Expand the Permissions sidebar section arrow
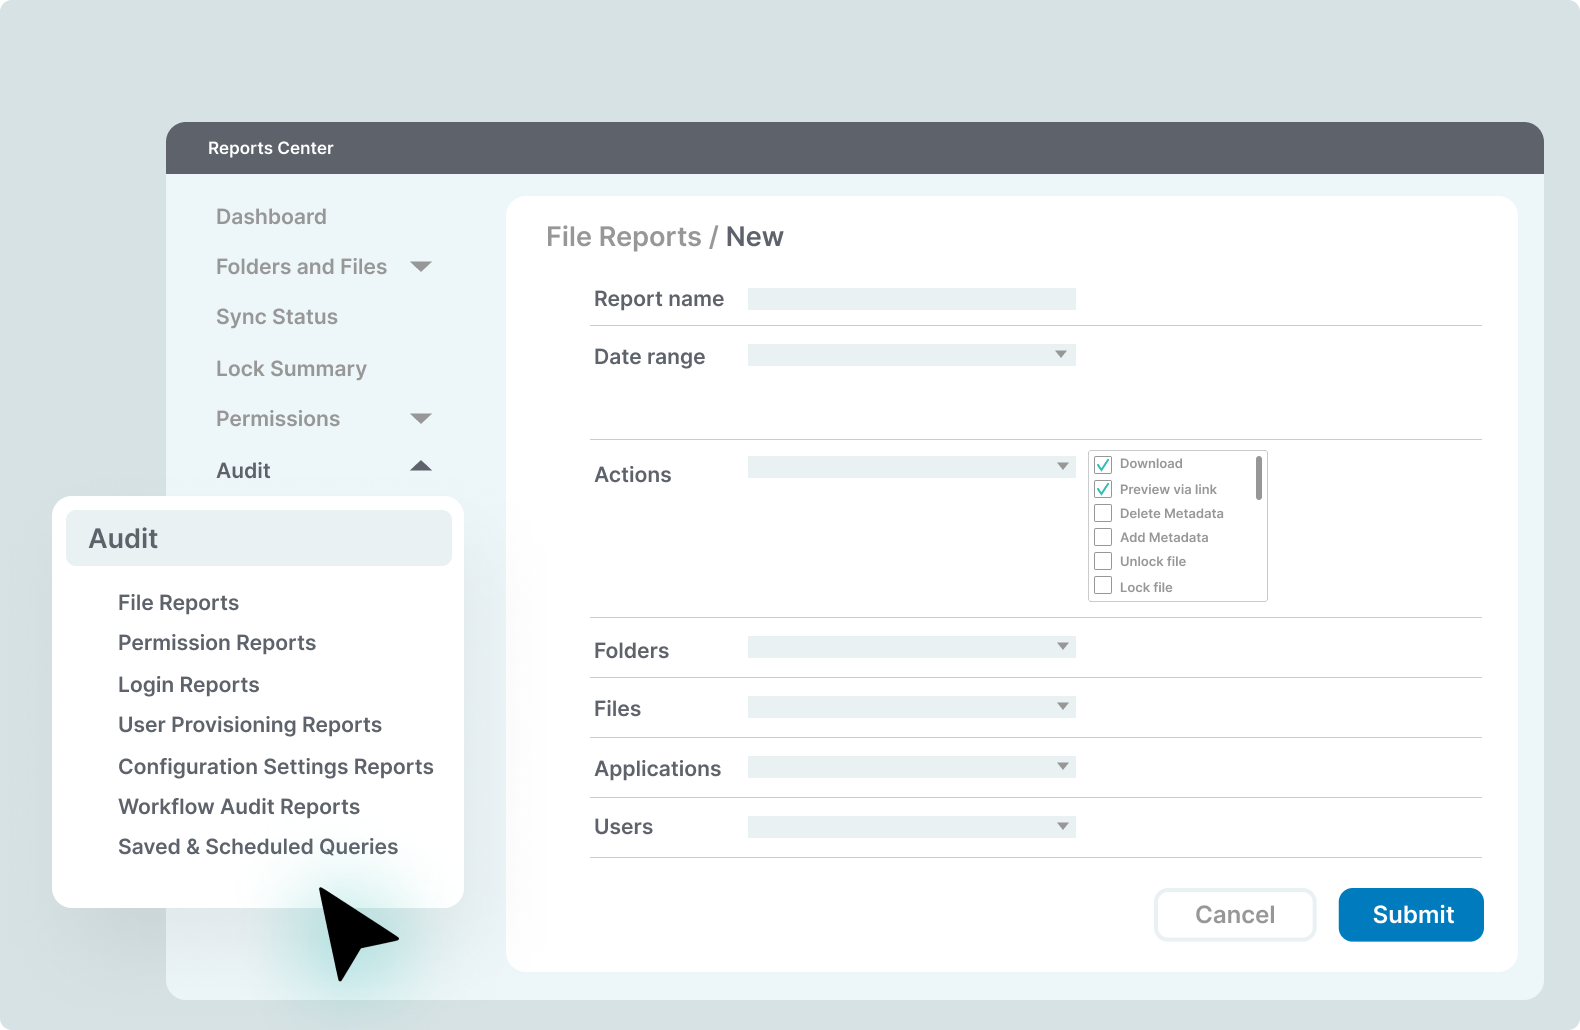This screenshot has height=1030, width=1580. pyautogui.click(x=421, y=419)
